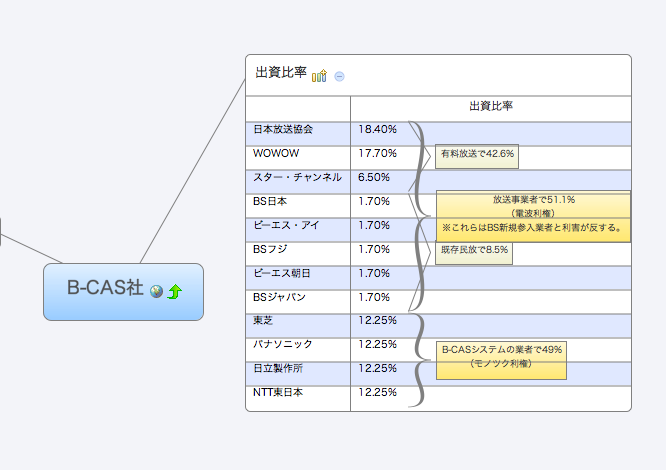Click the chart icon beside 出資比率 title

tap(319, 76)
